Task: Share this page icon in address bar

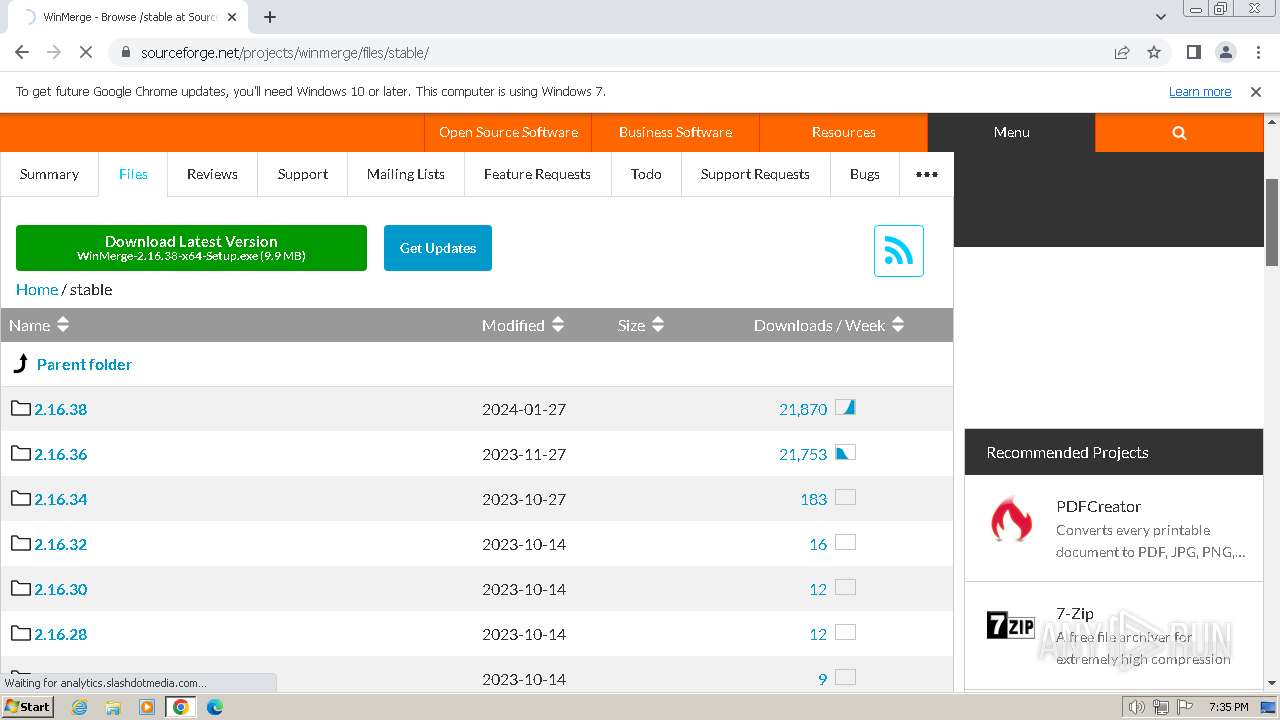Action: tap(1122, 52)
